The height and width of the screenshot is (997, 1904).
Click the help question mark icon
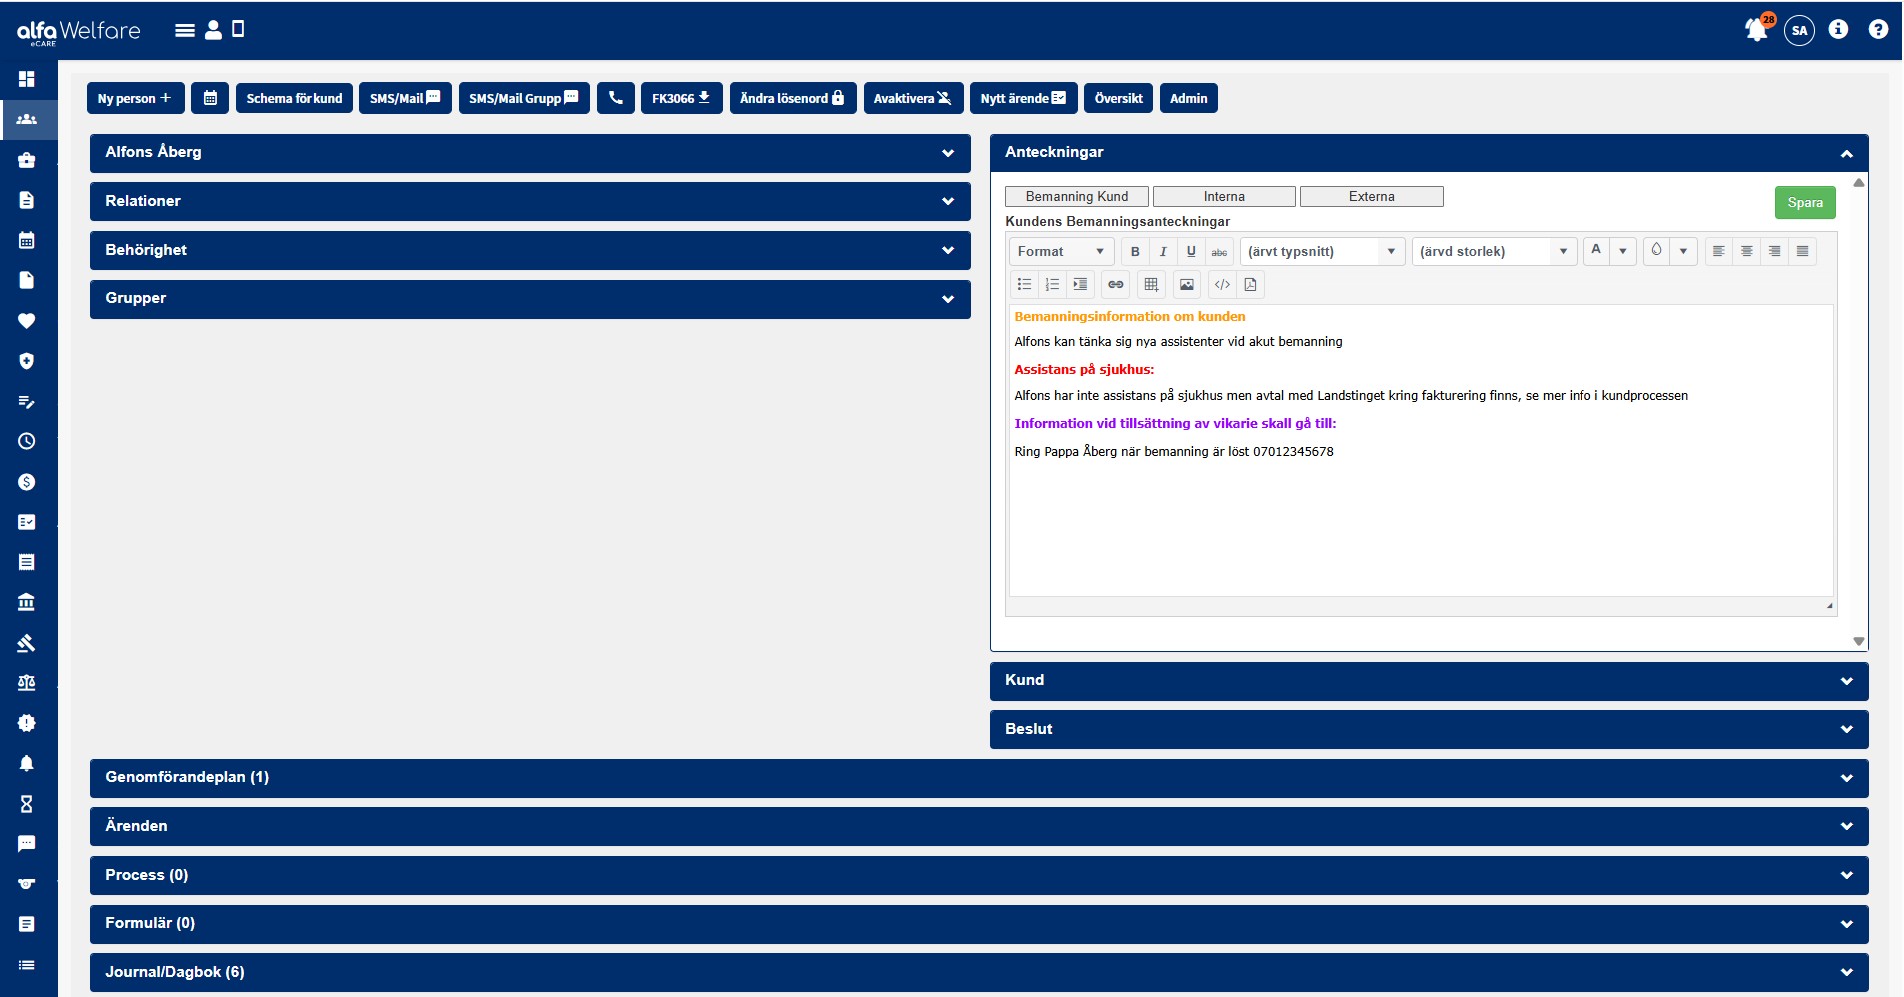(x=1877, y=29)
